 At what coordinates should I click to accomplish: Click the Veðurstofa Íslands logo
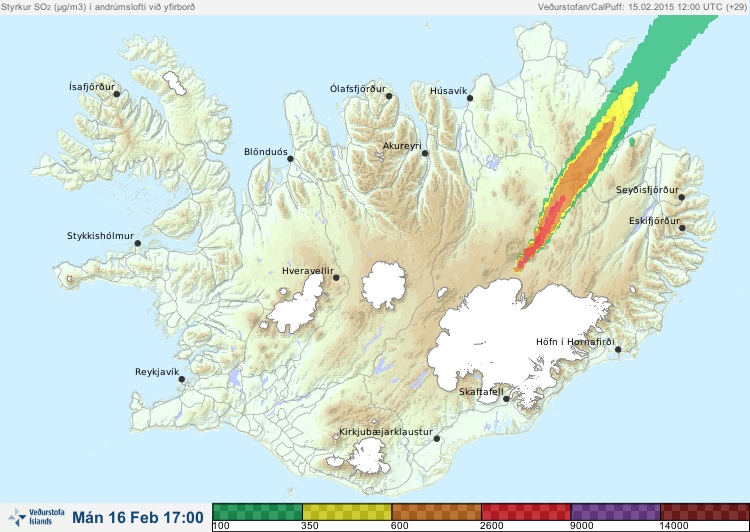pyautogui.click(x=36, y=517)
